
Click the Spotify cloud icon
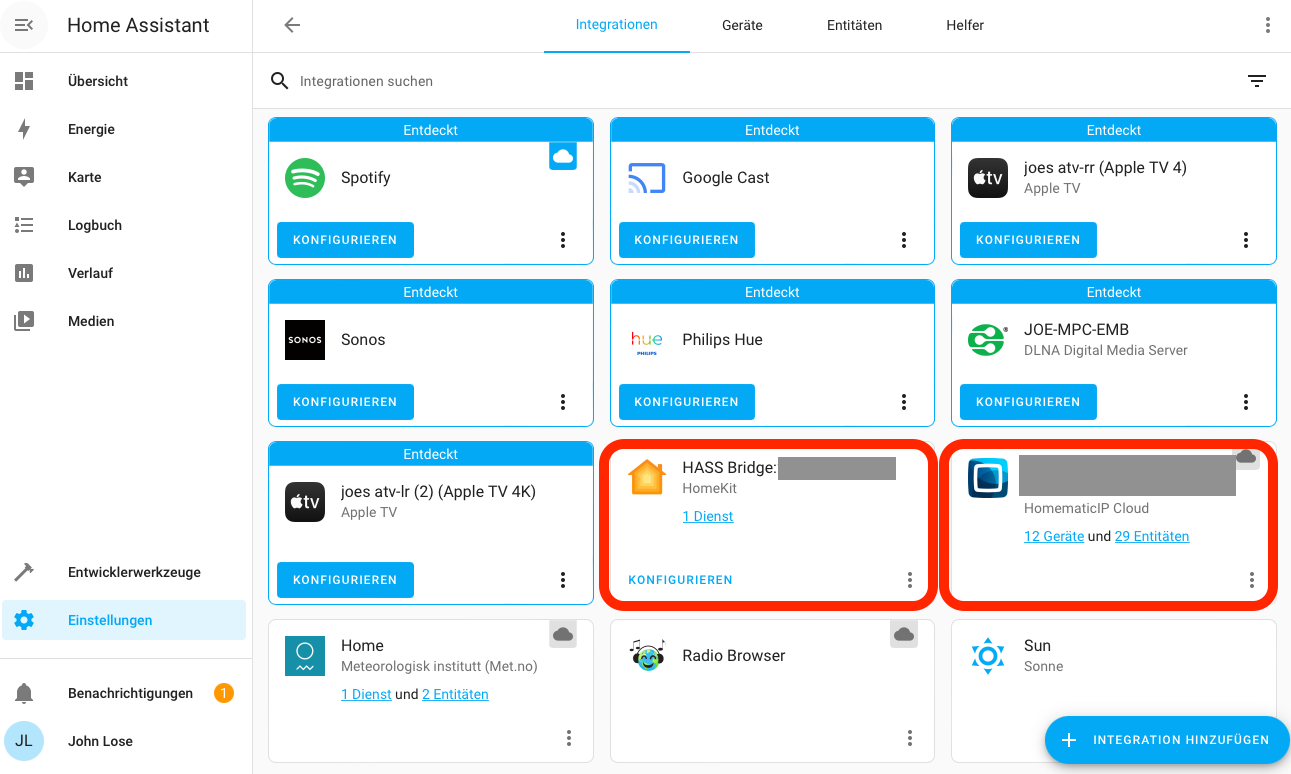563,156
